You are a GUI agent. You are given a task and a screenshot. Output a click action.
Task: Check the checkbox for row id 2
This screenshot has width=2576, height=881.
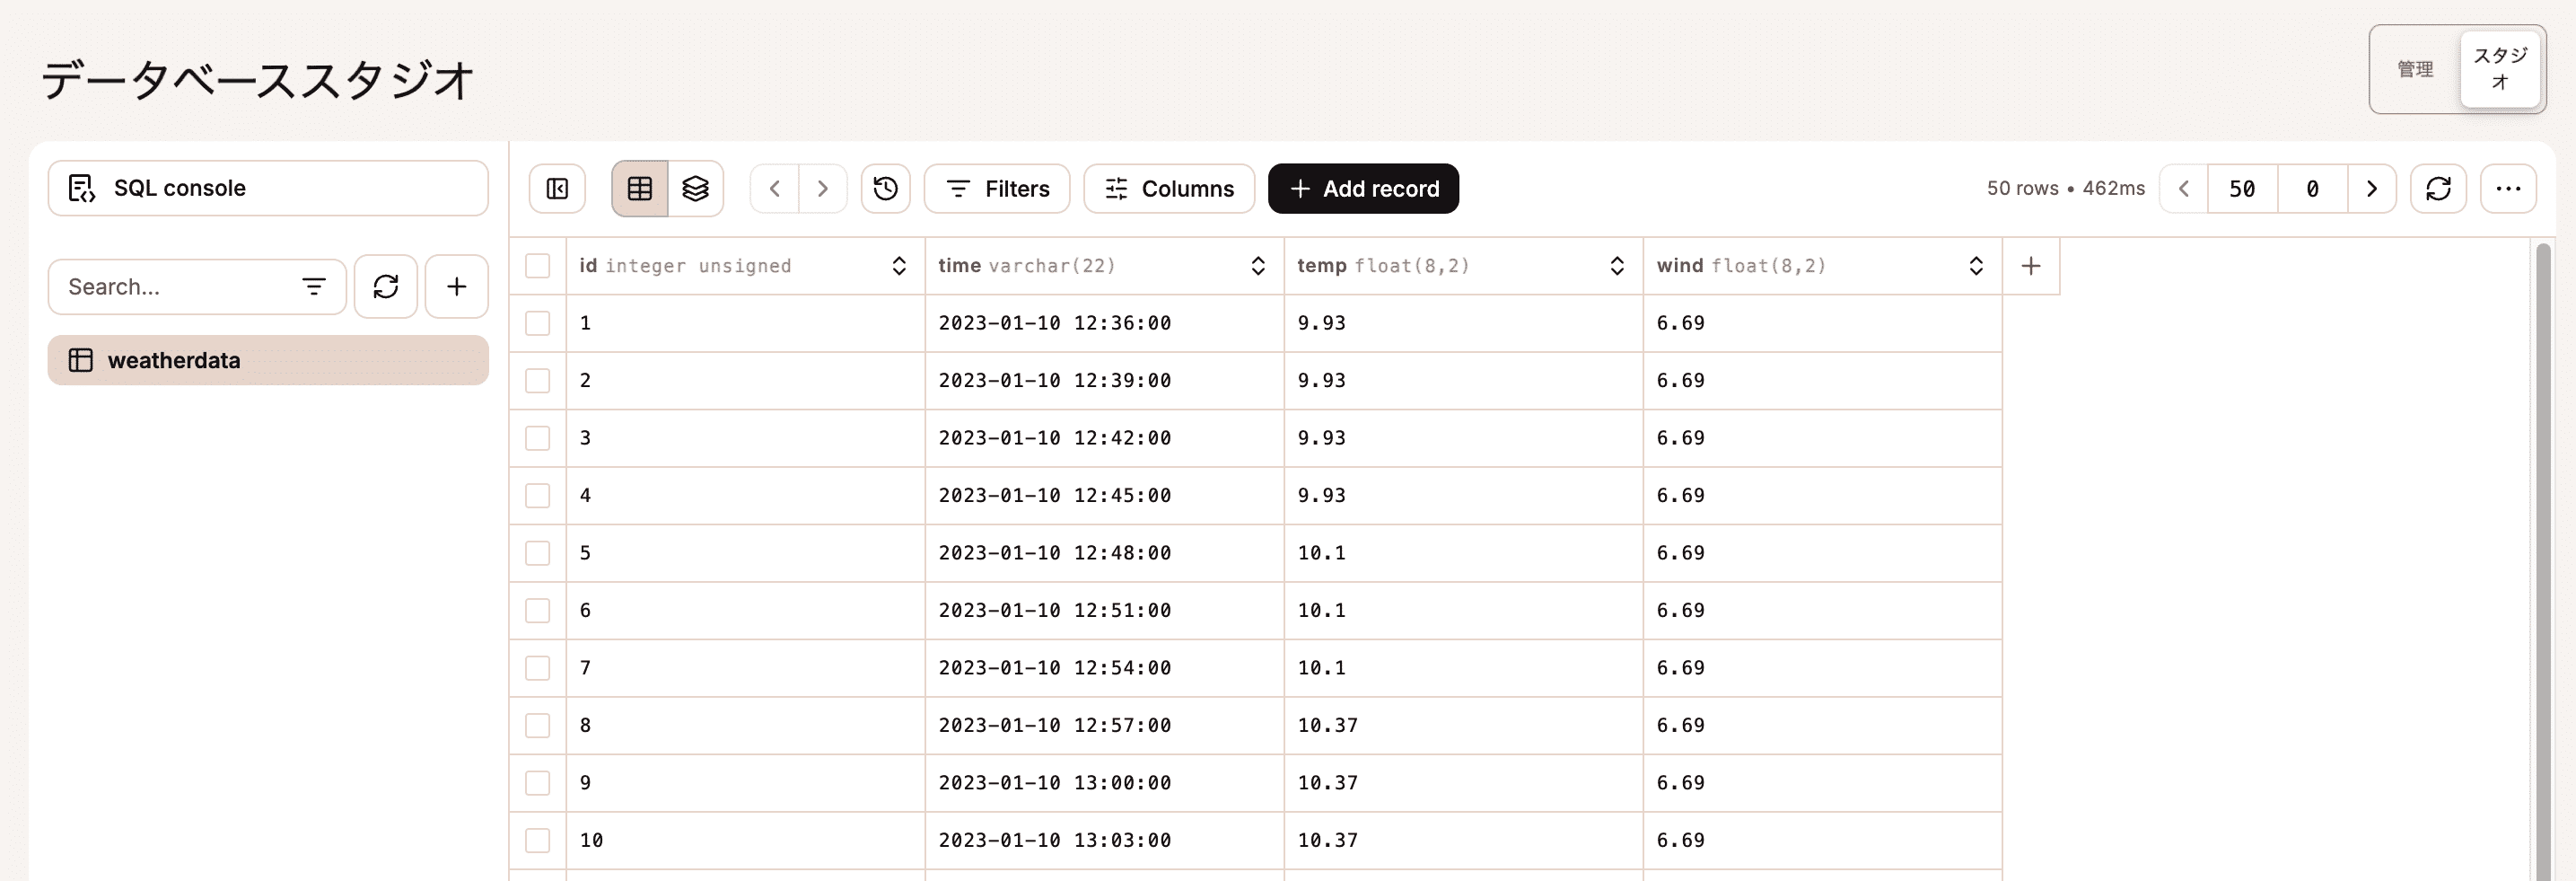538,381
